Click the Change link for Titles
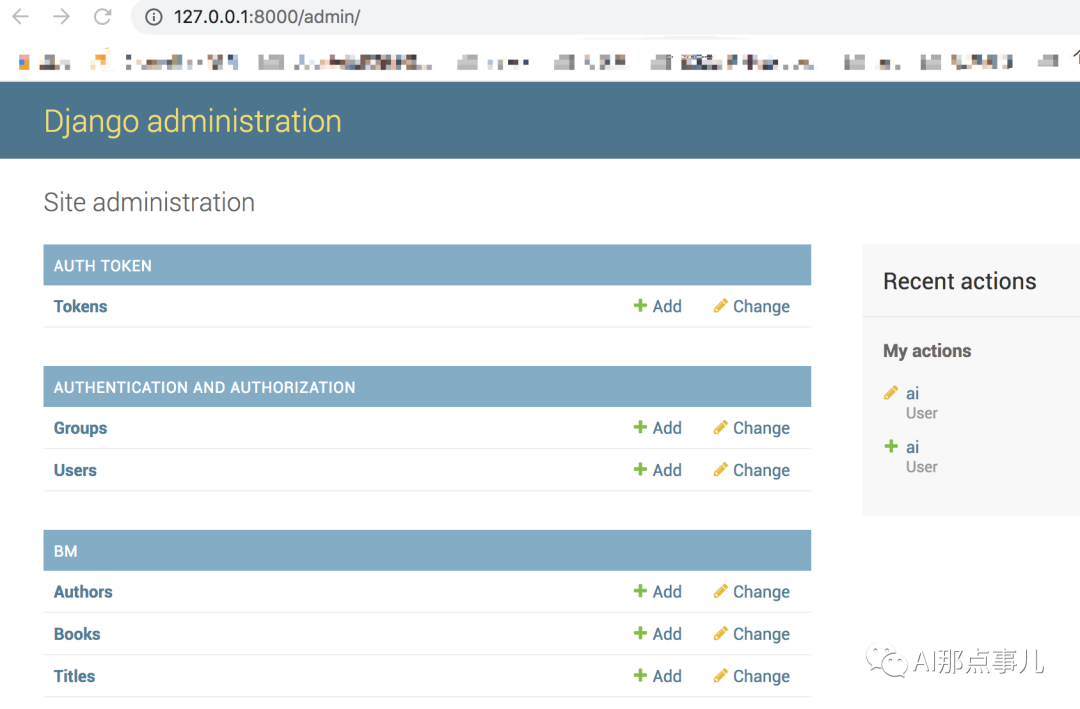The height and width of the screenshot is (709, 1080). tap(761, 677)
